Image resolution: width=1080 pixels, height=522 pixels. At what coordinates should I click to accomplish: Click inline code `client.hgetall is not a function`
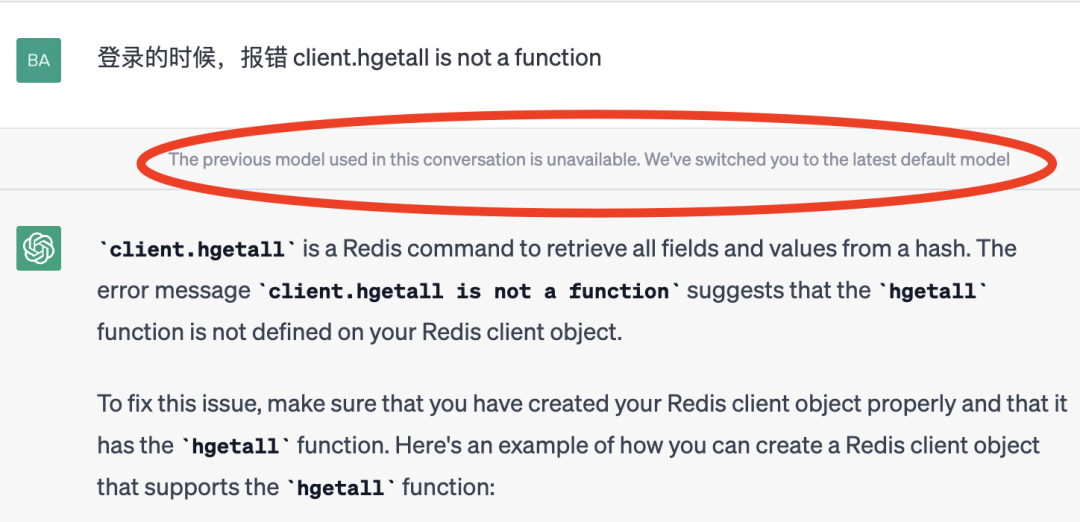click(x=468, y=291)
